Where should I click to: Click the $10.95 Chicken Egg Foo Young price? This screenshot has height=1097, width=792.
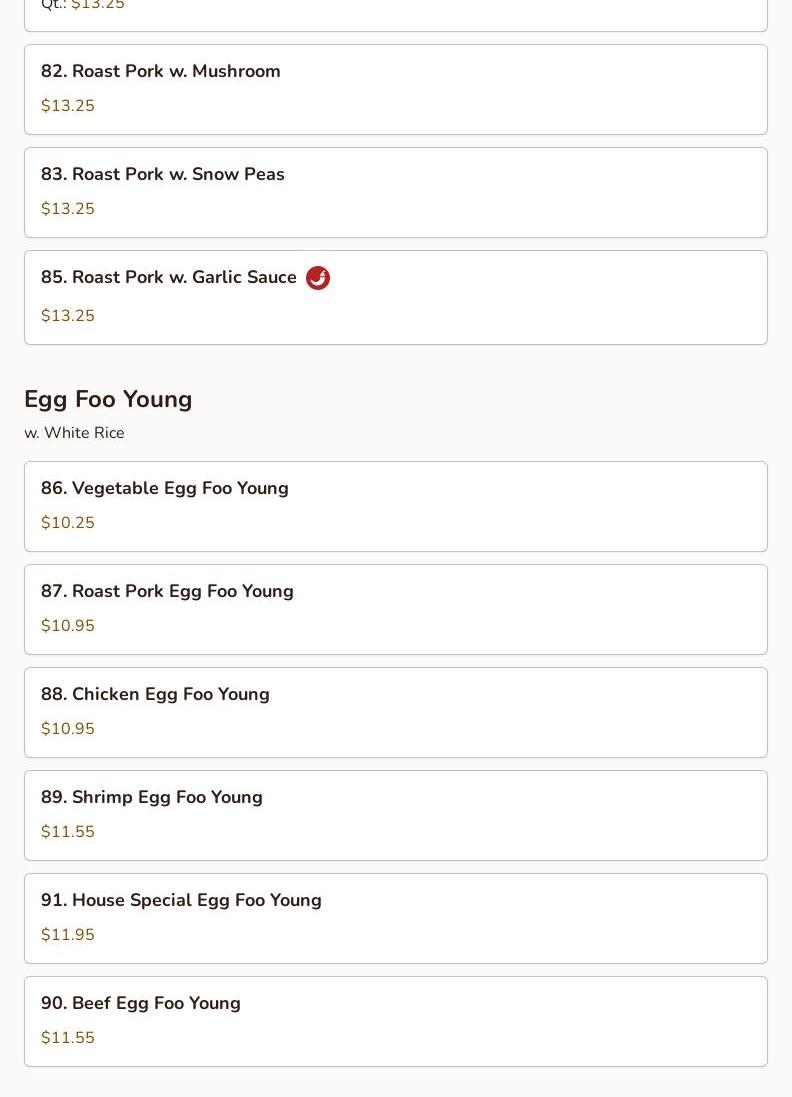click(68, 729)
